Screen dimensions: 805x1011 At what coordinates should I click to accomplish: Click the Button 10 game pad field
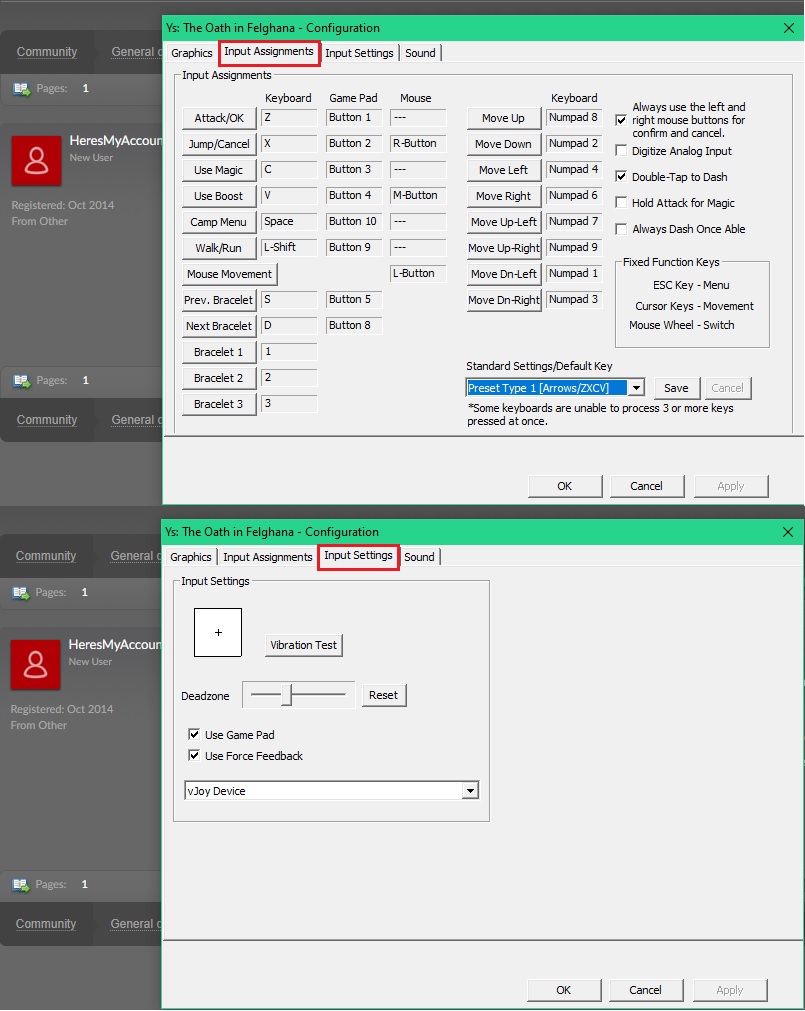click(354, 222)
